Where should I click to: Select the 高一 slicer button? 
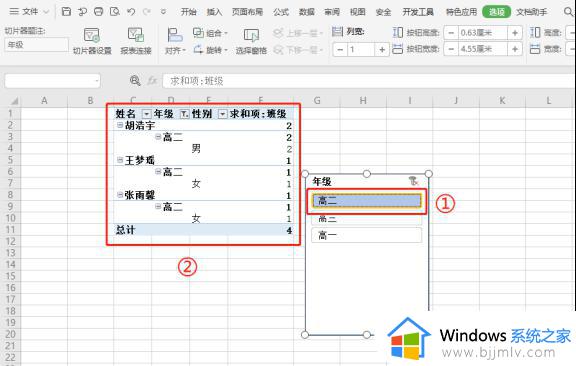click(366, 235)
